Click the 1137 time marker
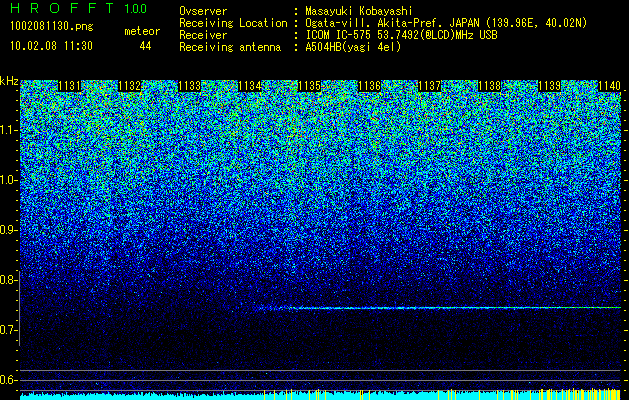 429,86
